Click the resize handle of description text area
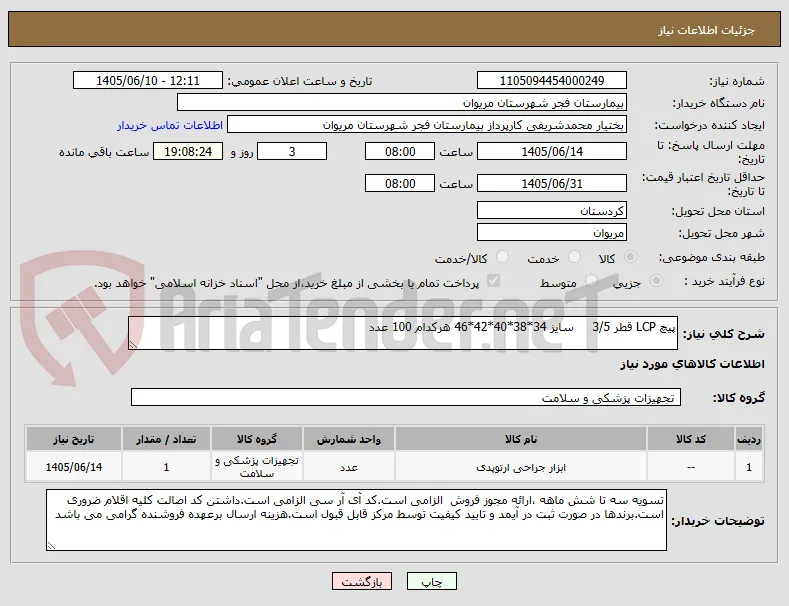The width and height of the screenshot is (789, 606). coord(133,345)
